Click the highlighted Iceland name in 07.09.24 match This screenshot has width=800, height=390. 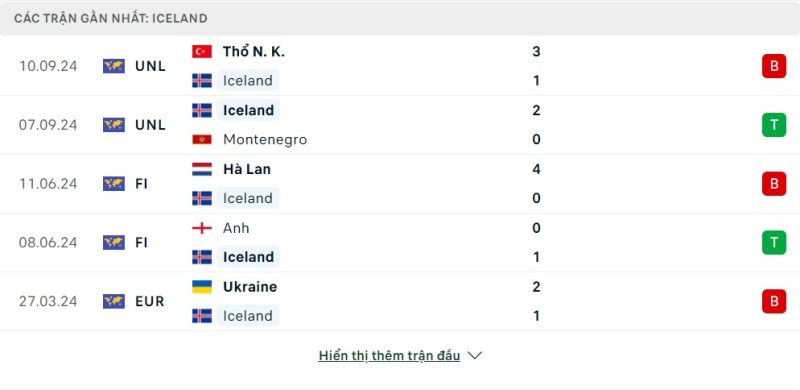pyautogui.click(x=248, y=110)
